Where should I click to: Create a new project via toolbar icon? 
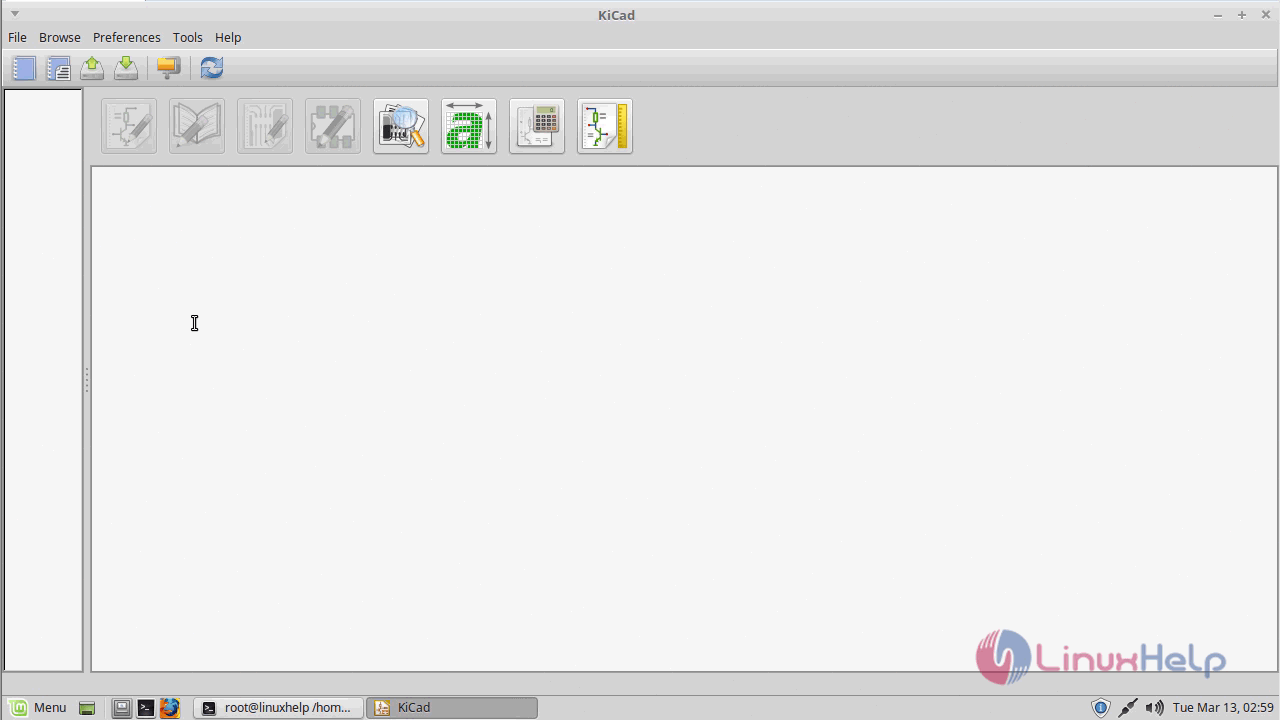click(24, 68)
